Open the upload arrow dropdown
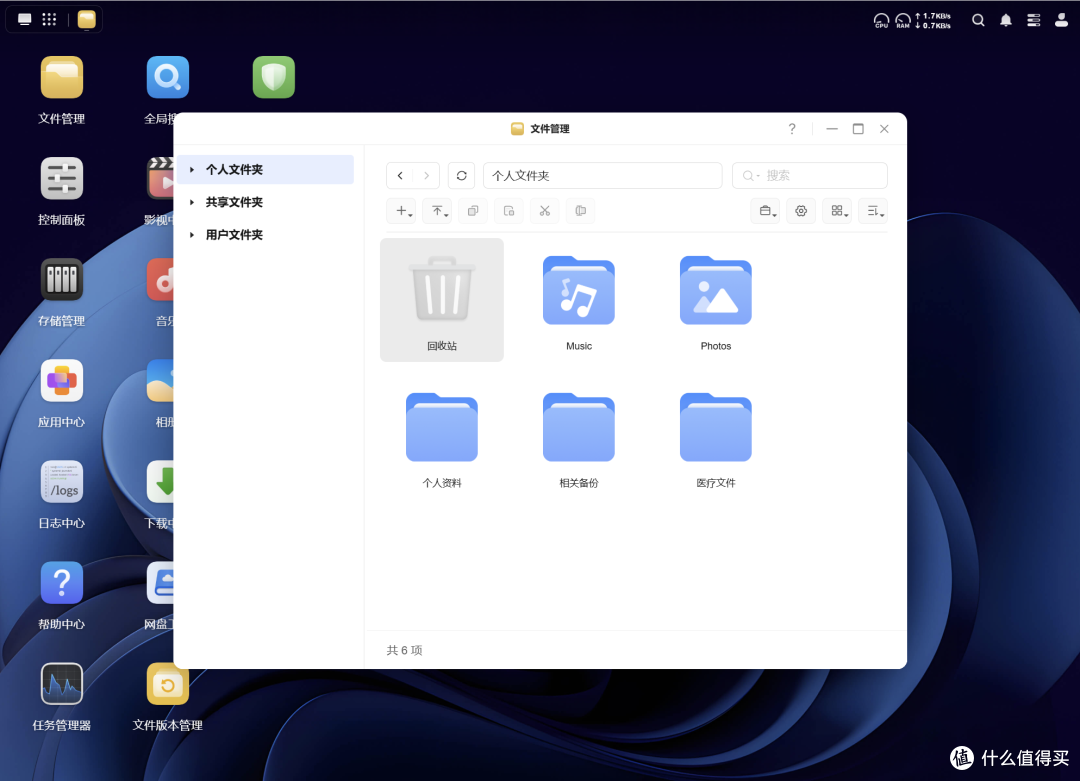This screenshot has width=1080, height=781. click(x=437, y=211)
